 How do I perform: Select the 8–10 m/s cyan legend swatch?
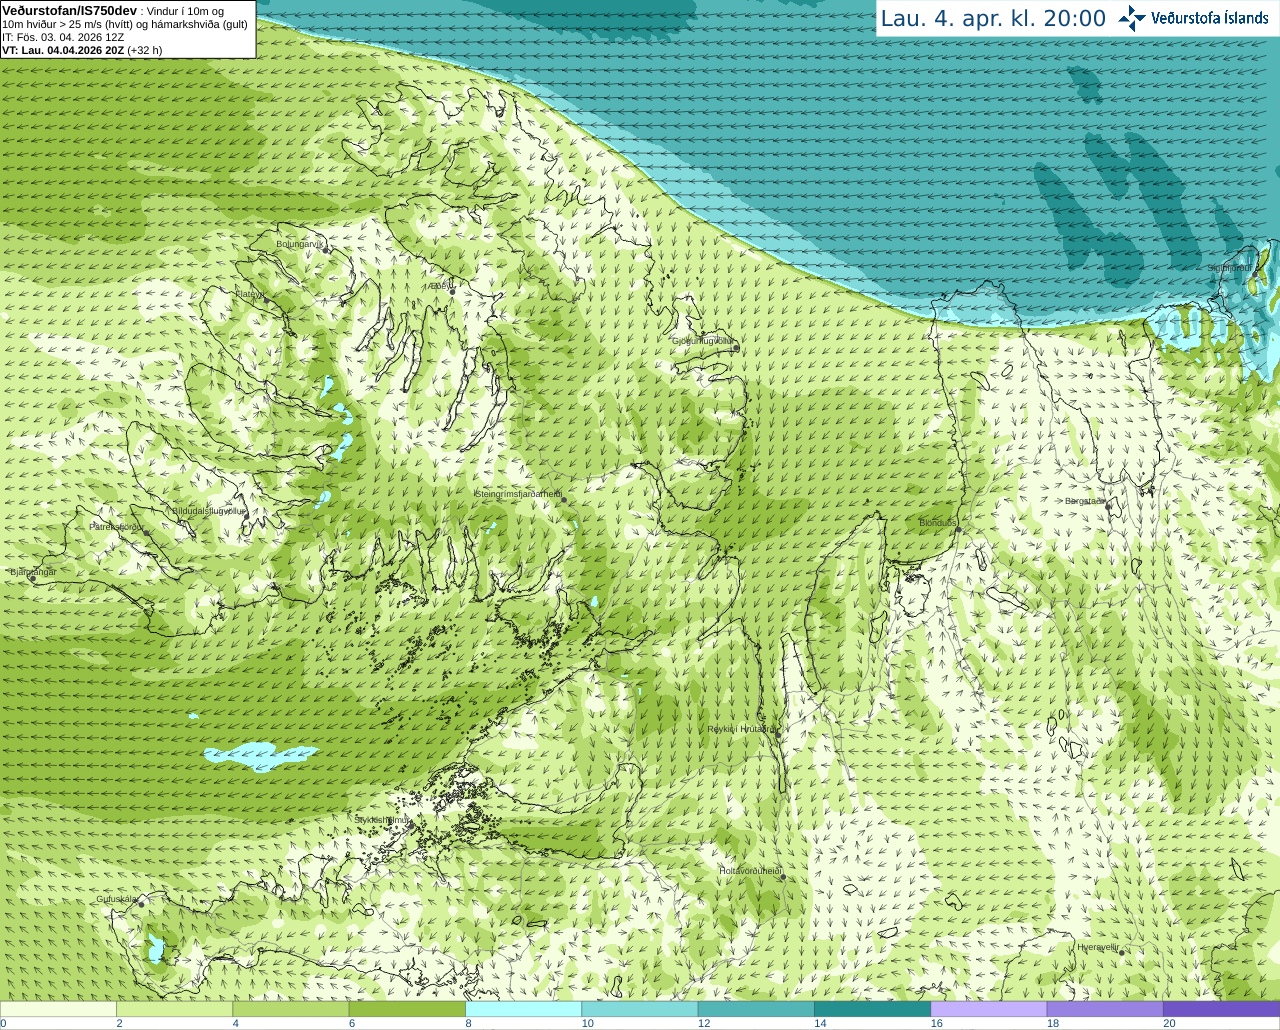click(523, 1009)
